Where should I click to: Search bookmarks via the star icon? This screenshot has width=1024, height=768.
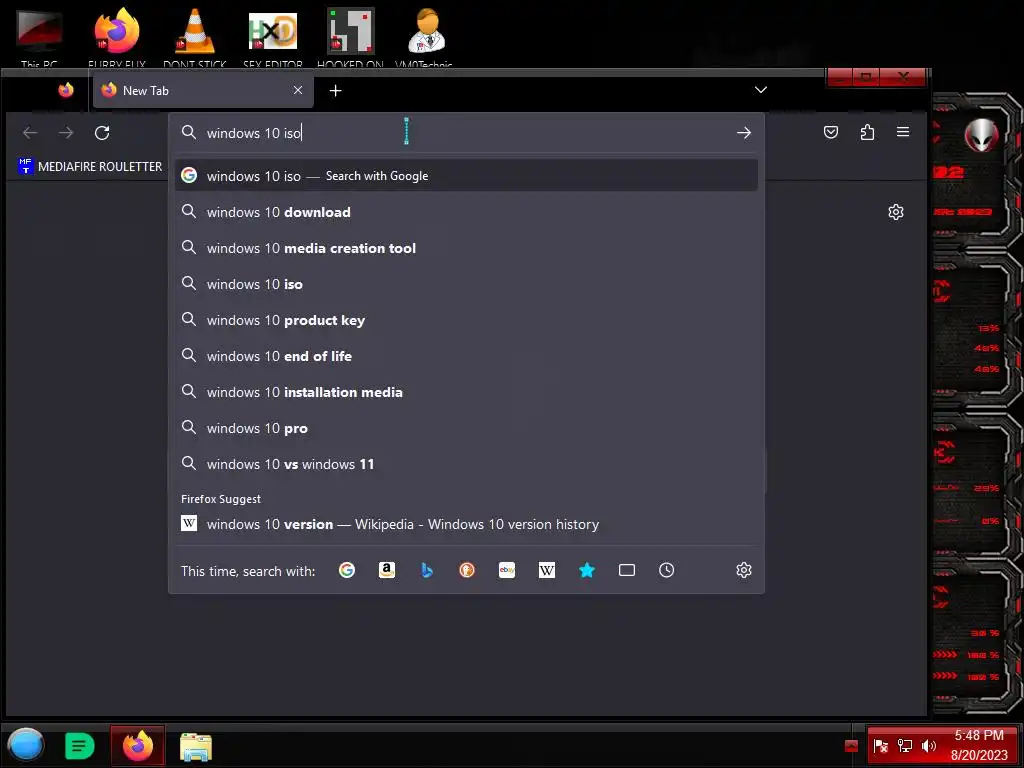click(586, 570)
